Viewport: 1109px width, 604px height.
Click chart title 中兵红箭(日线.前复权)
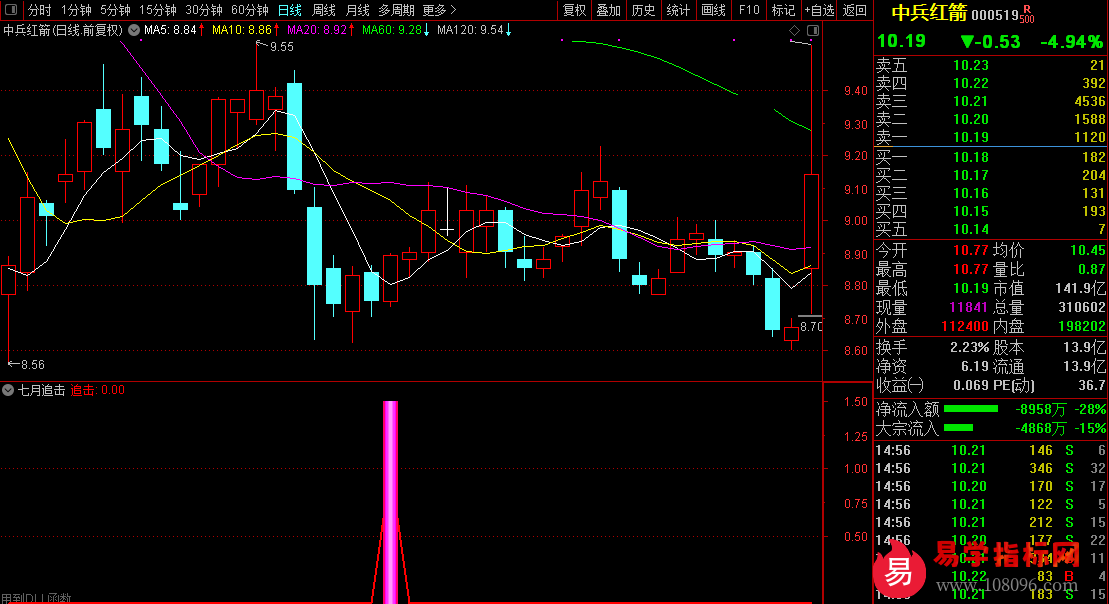[x=63, y=30]
